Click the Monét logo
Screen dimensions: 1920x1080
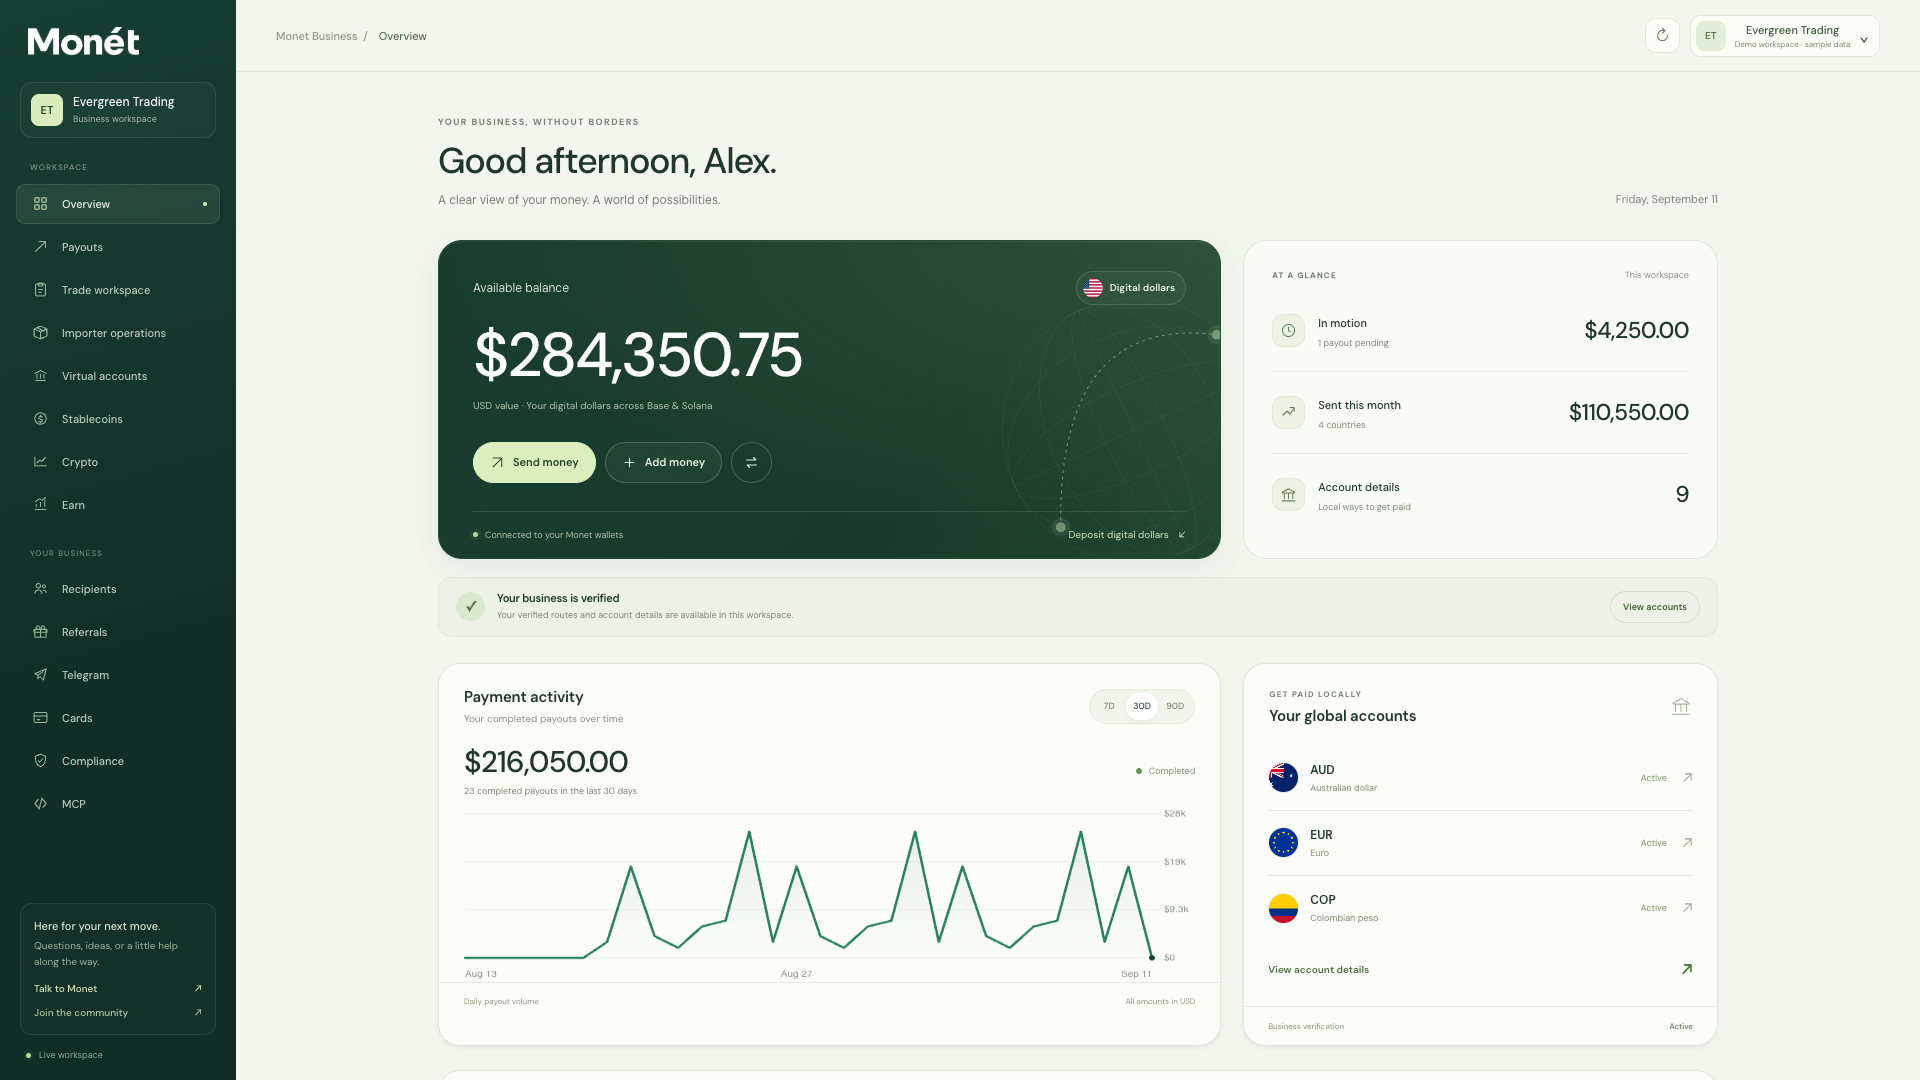click(83, 41)
